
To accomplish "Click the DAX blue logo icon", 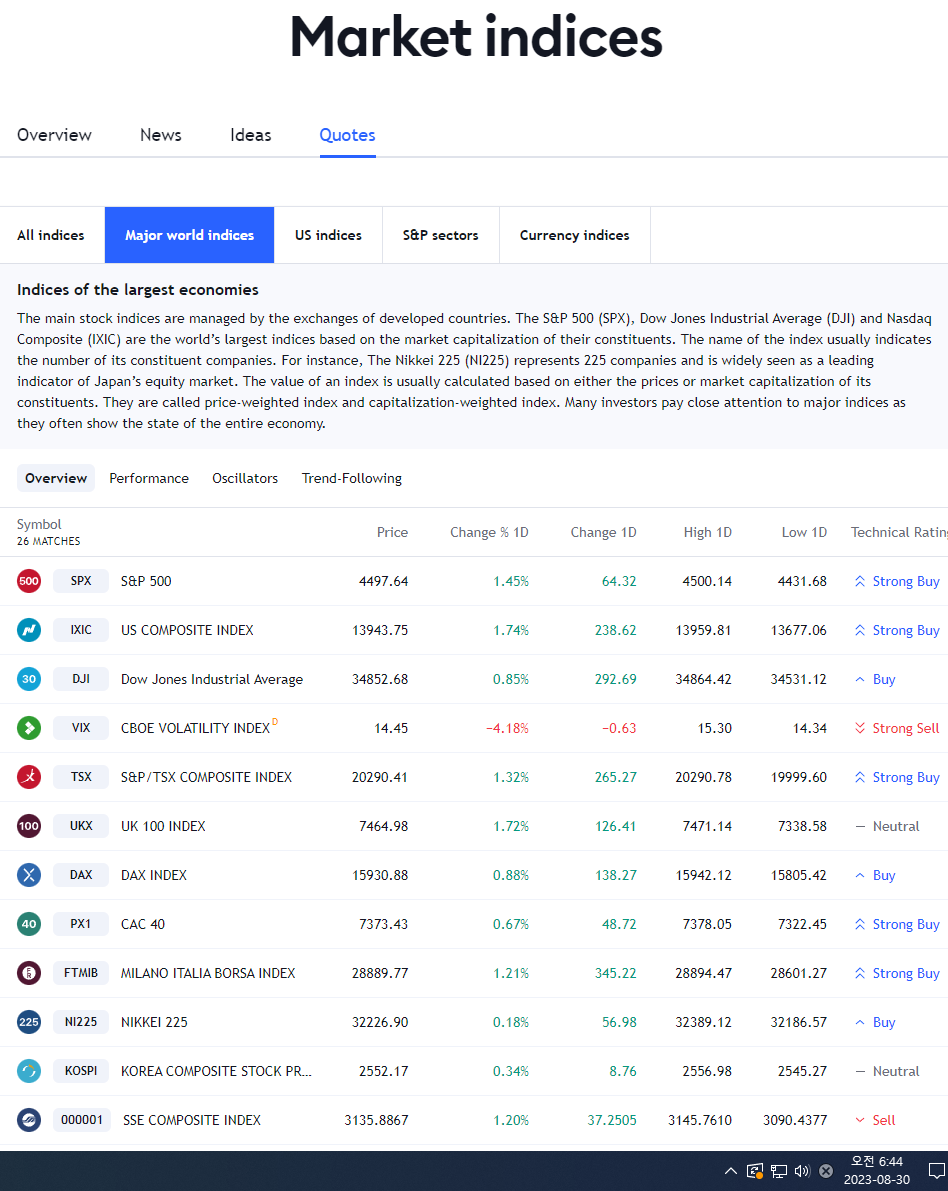I will [29, 875].
